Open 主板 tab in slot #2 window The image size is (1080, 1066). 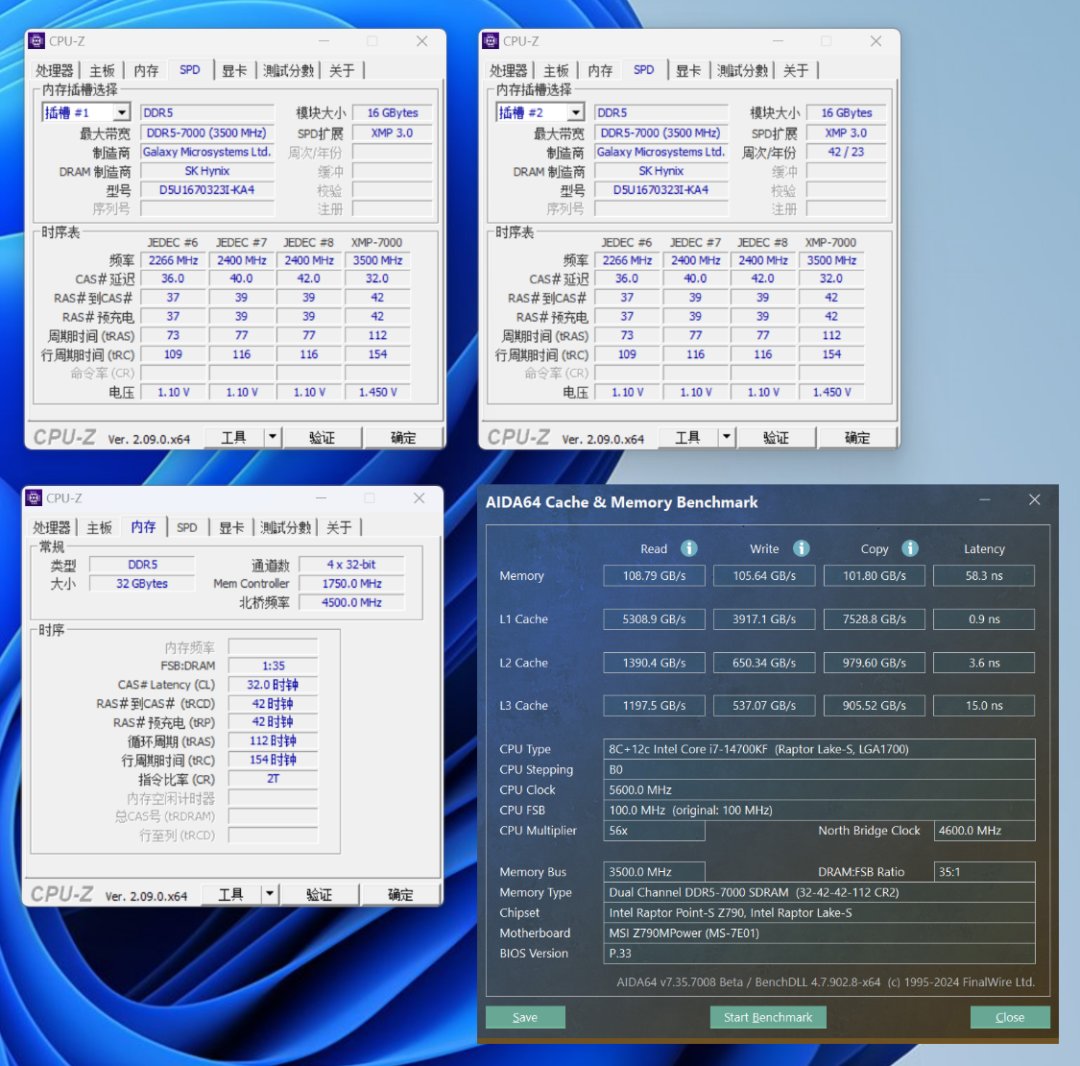click(x=556, y=70)
